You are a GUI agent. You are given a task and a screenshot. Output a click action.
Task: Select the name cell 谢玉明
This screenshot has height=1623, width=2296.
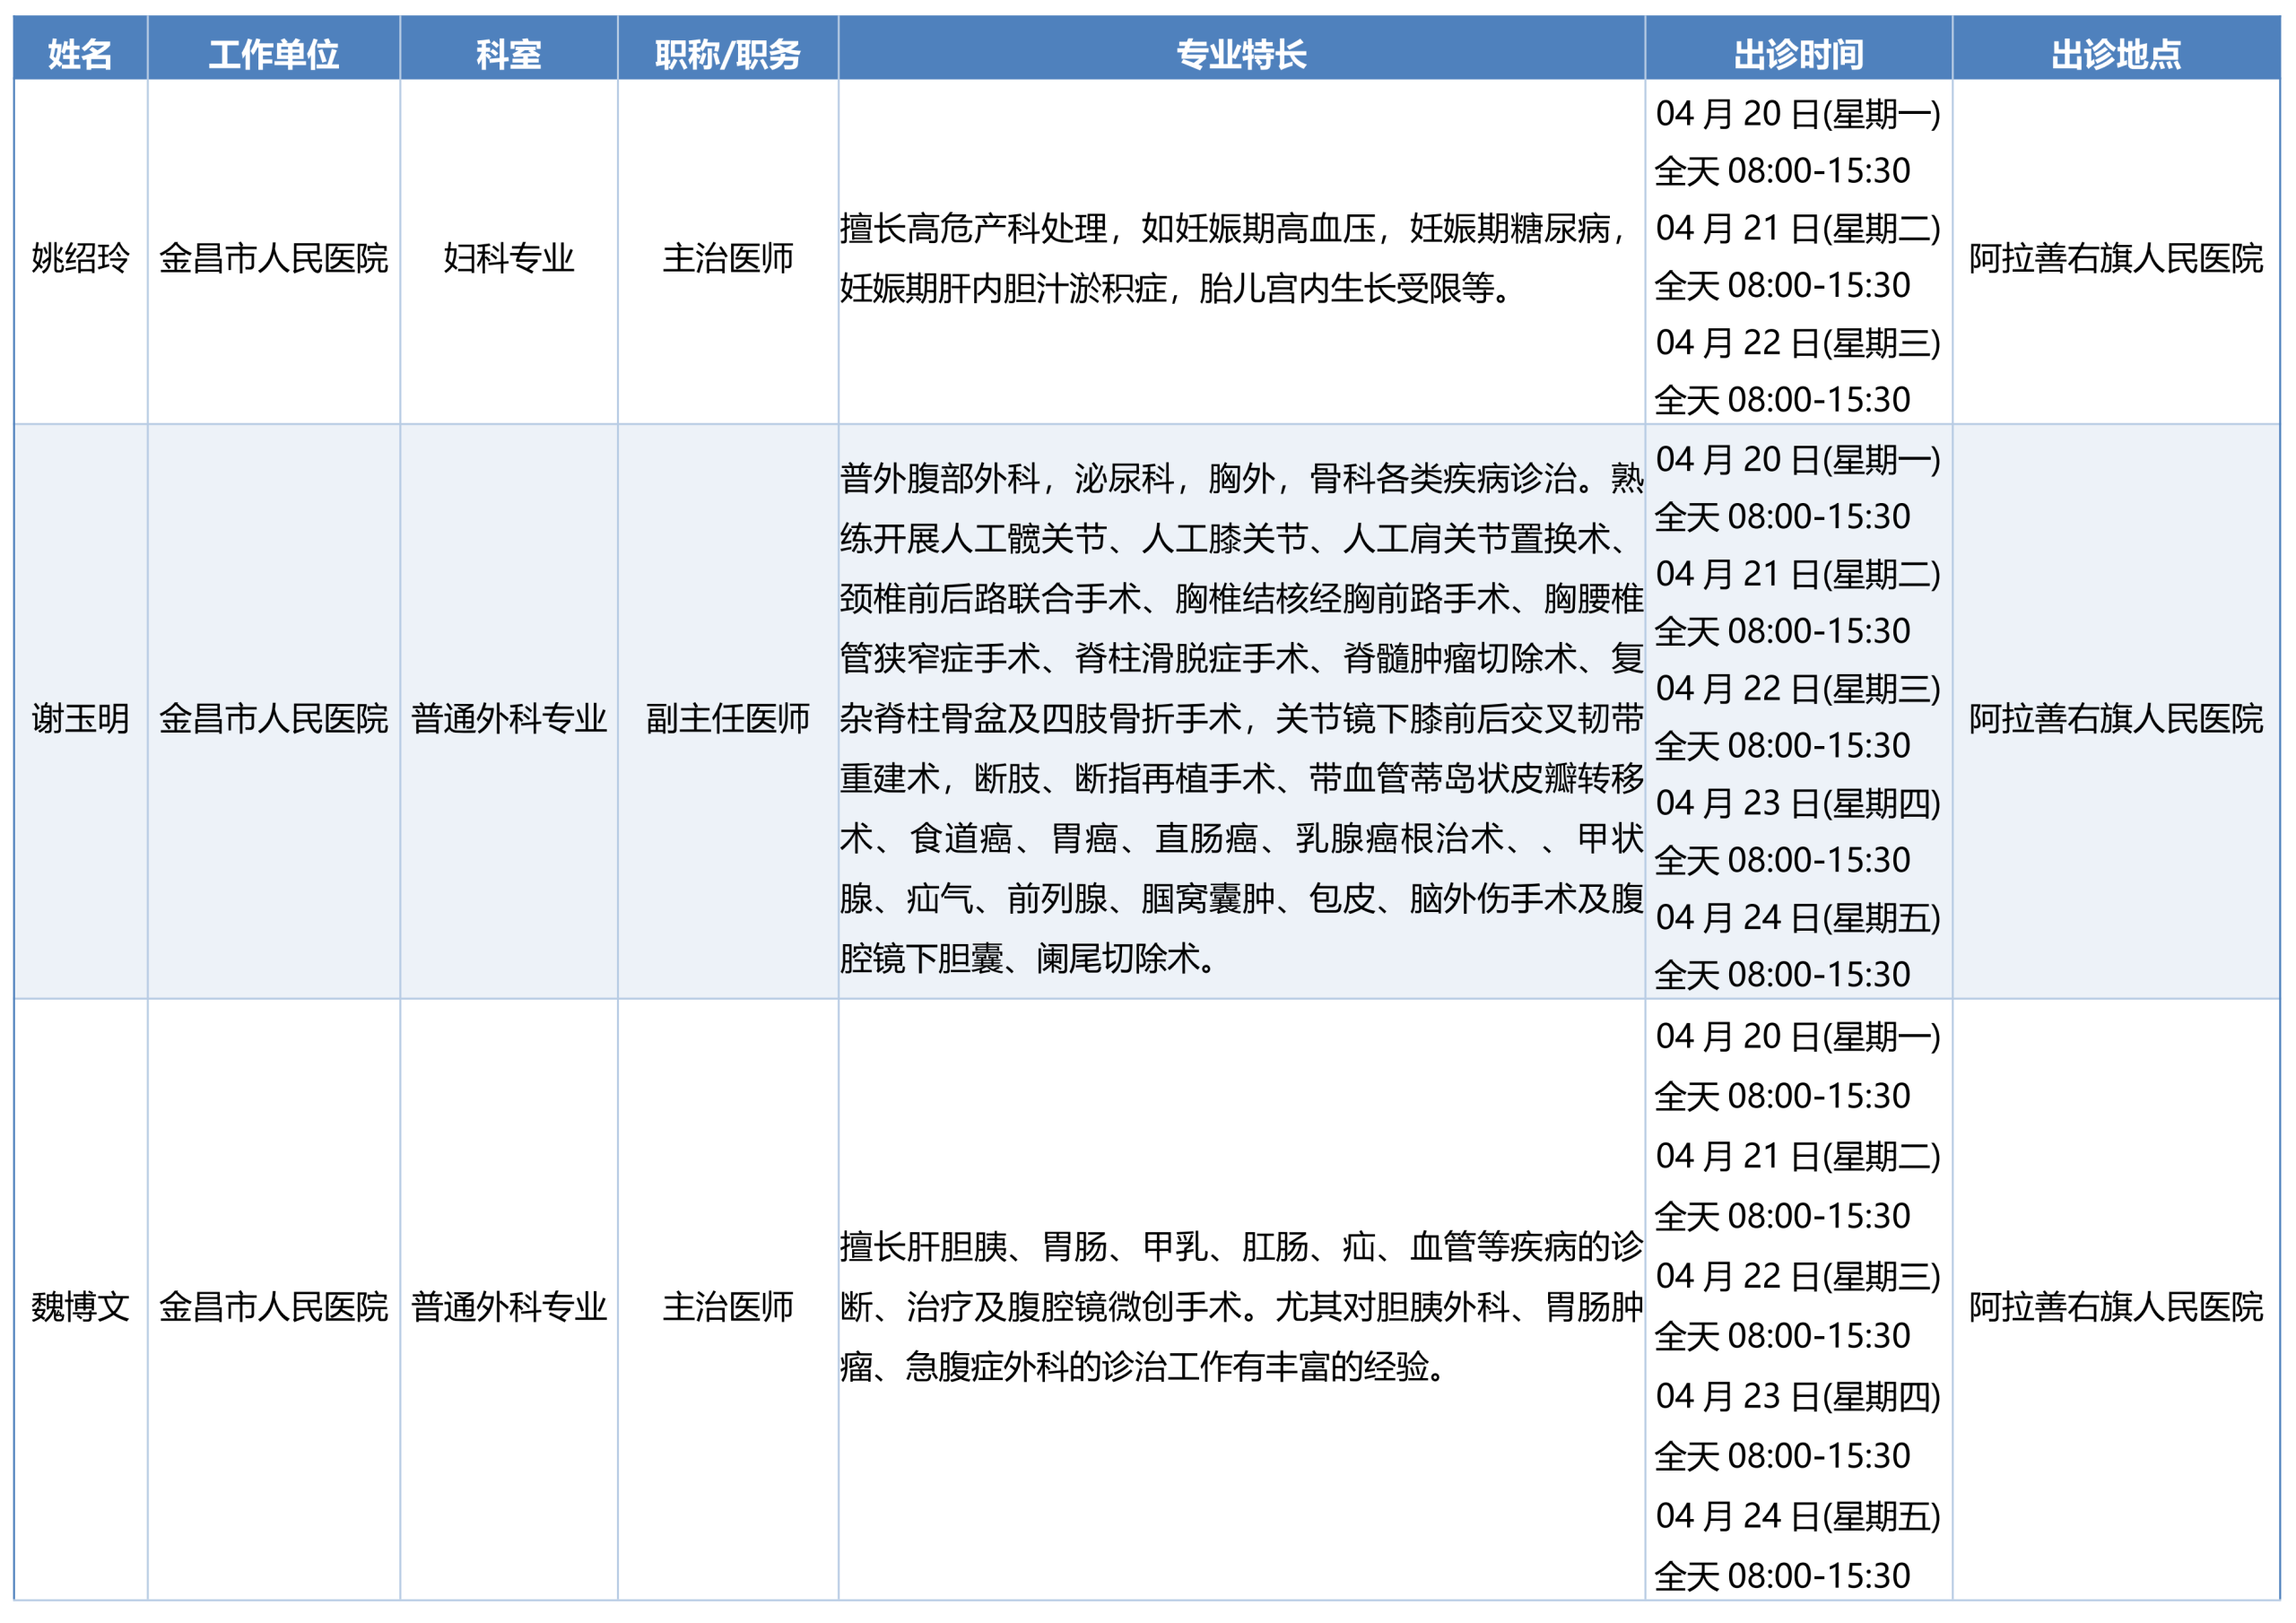(80, 718)
